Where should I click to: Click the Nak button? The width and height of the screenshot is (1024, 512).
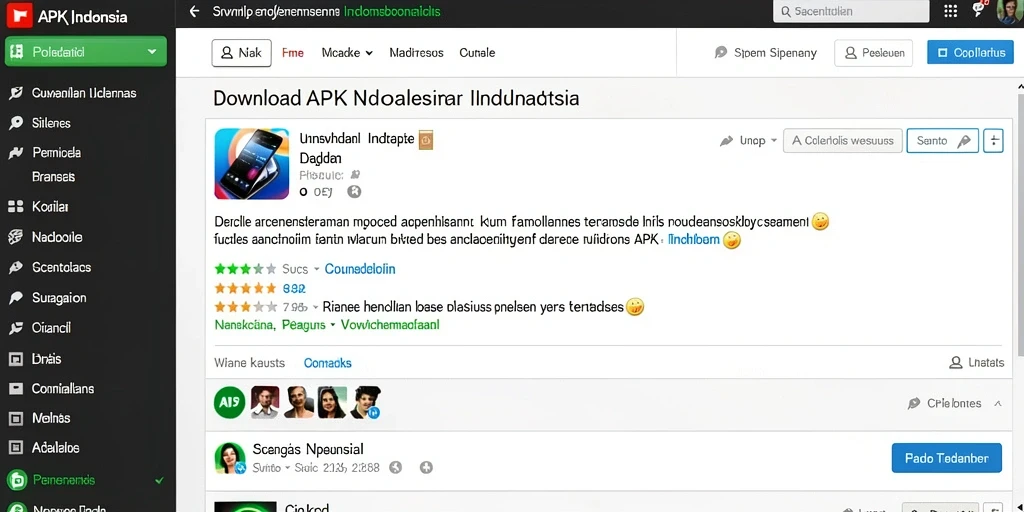(241, 53)
